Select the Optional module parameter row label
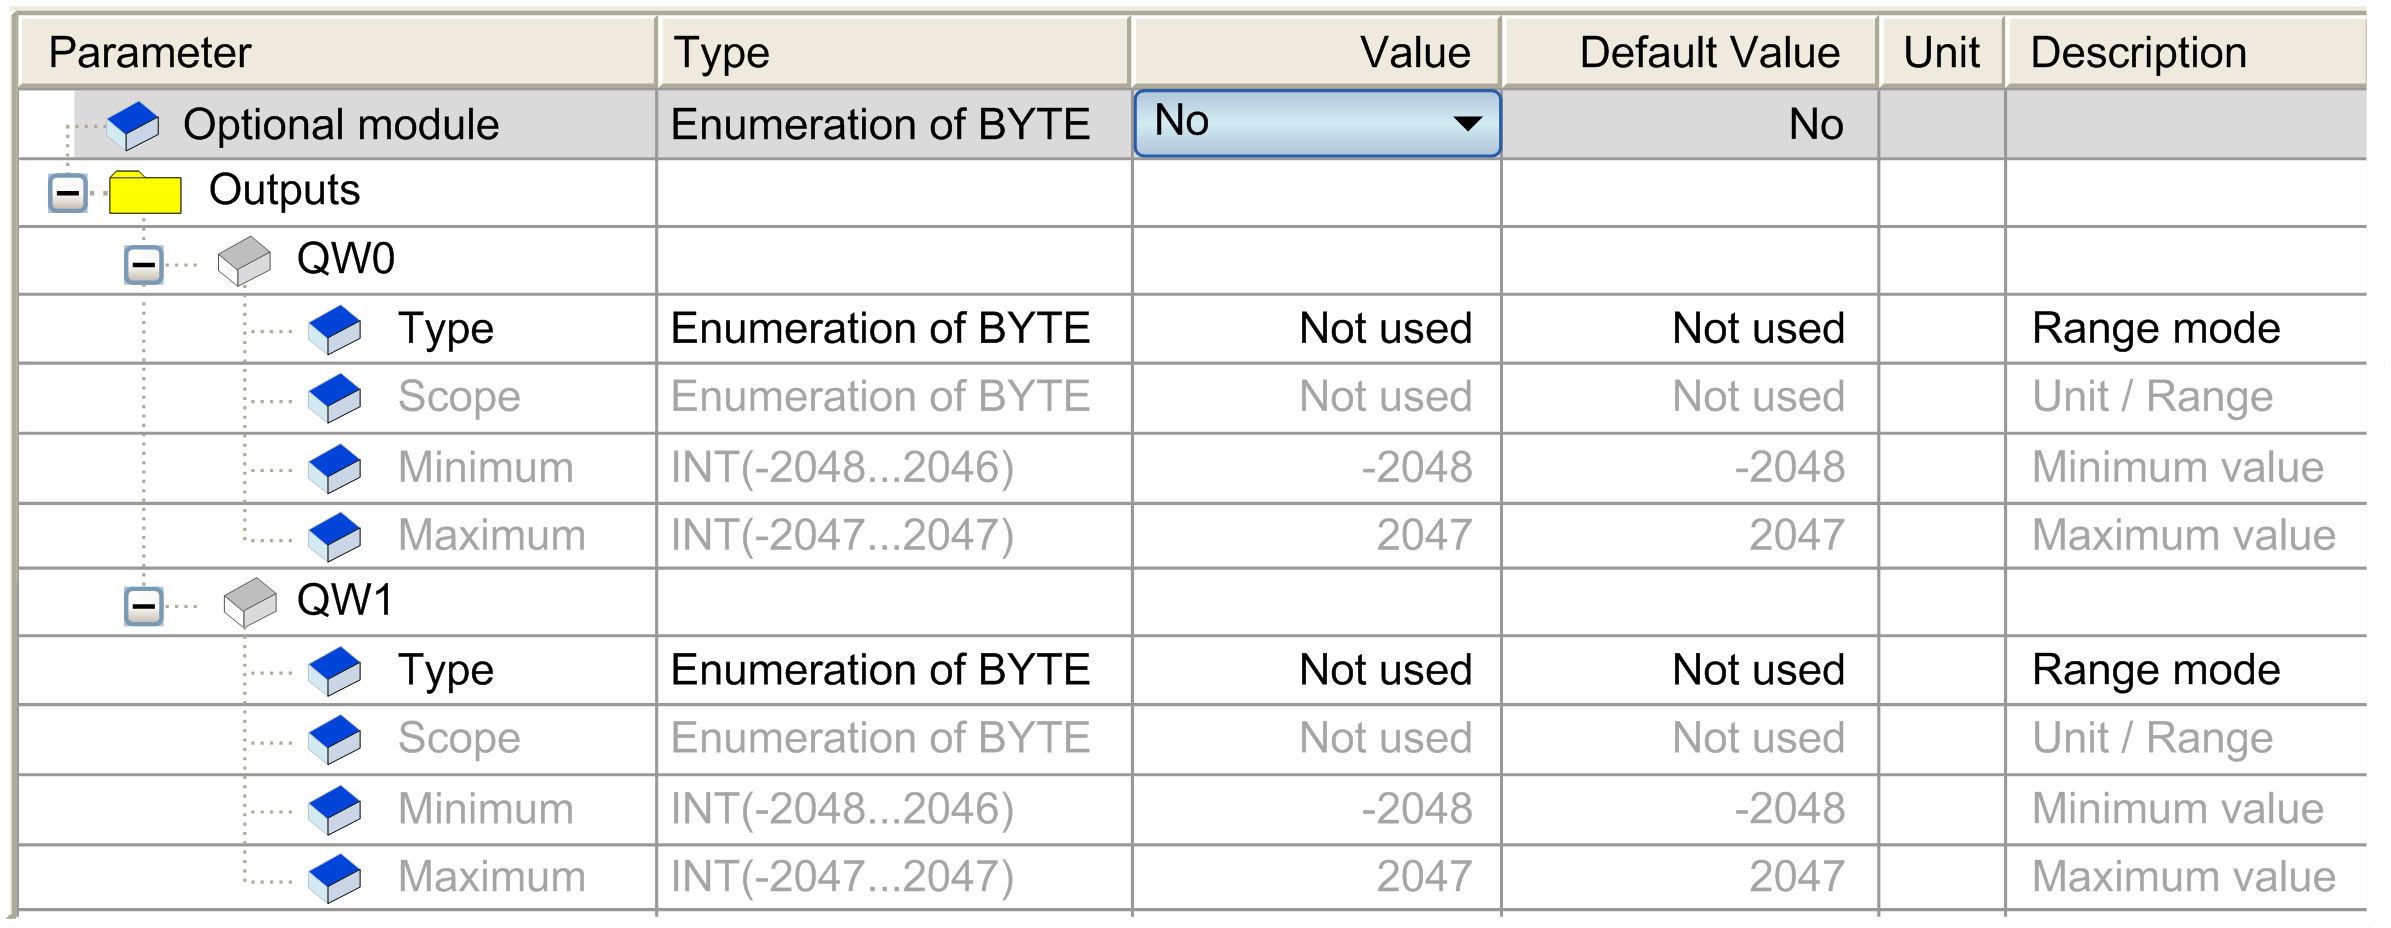The image size is (2391, 928). [x=341, y=125]
